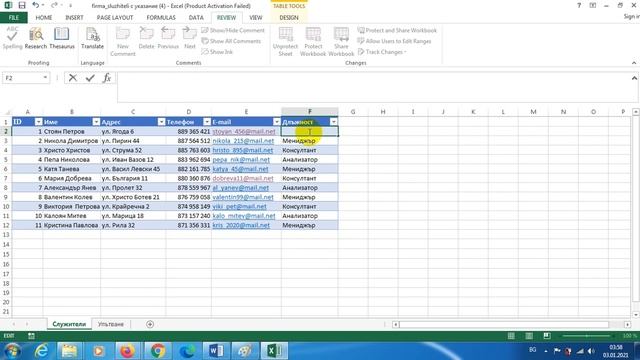This screenshot has height=360, width=640.
Task: Toggle Show Ink
Action: tap(217, 52)
